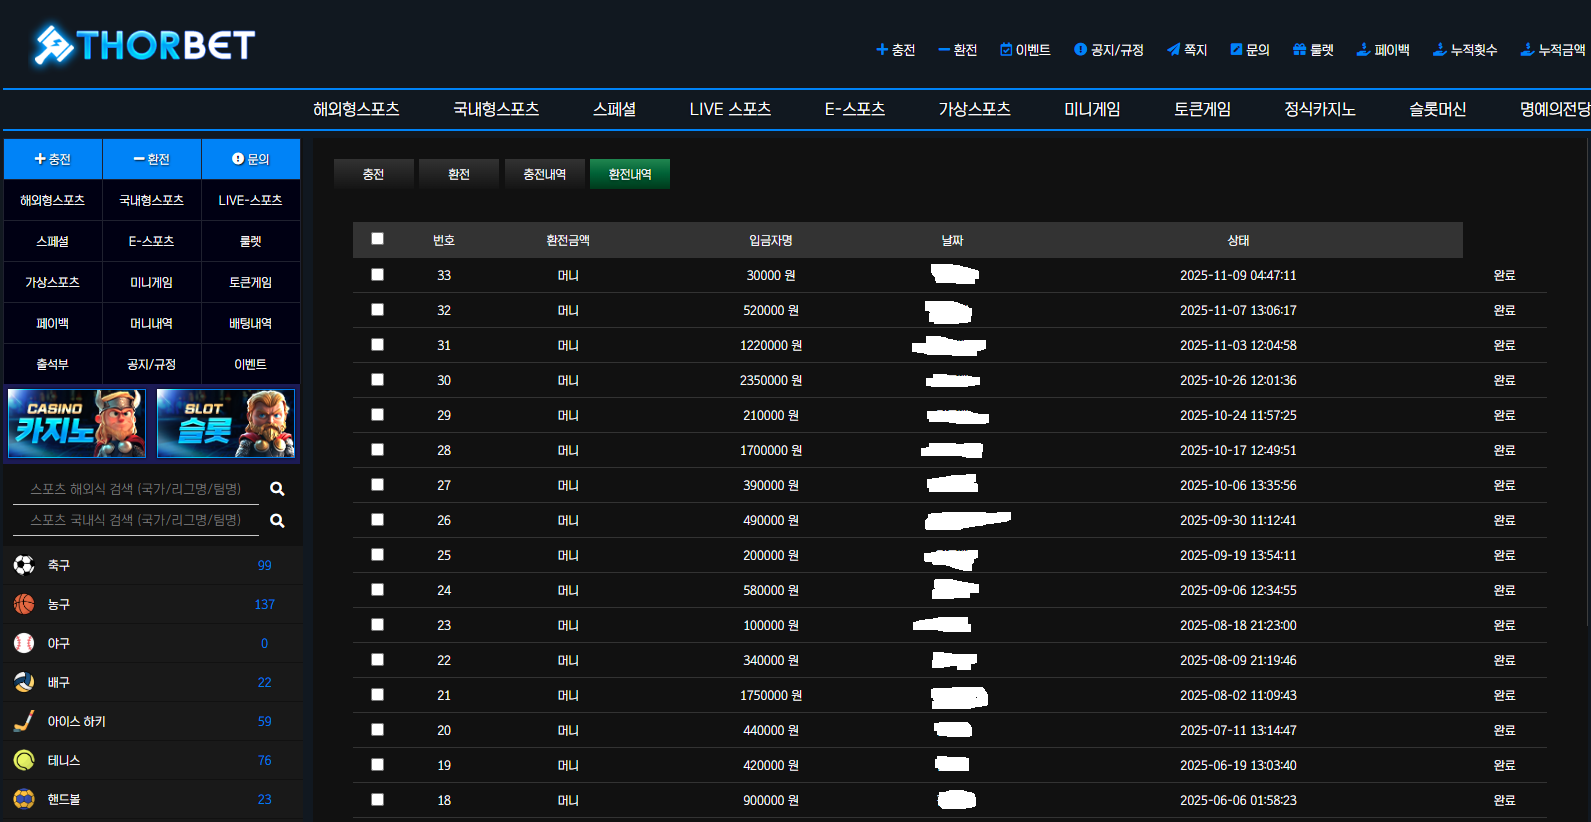
Task: Click the soccer ball sport icon
Action: [24, 565]
